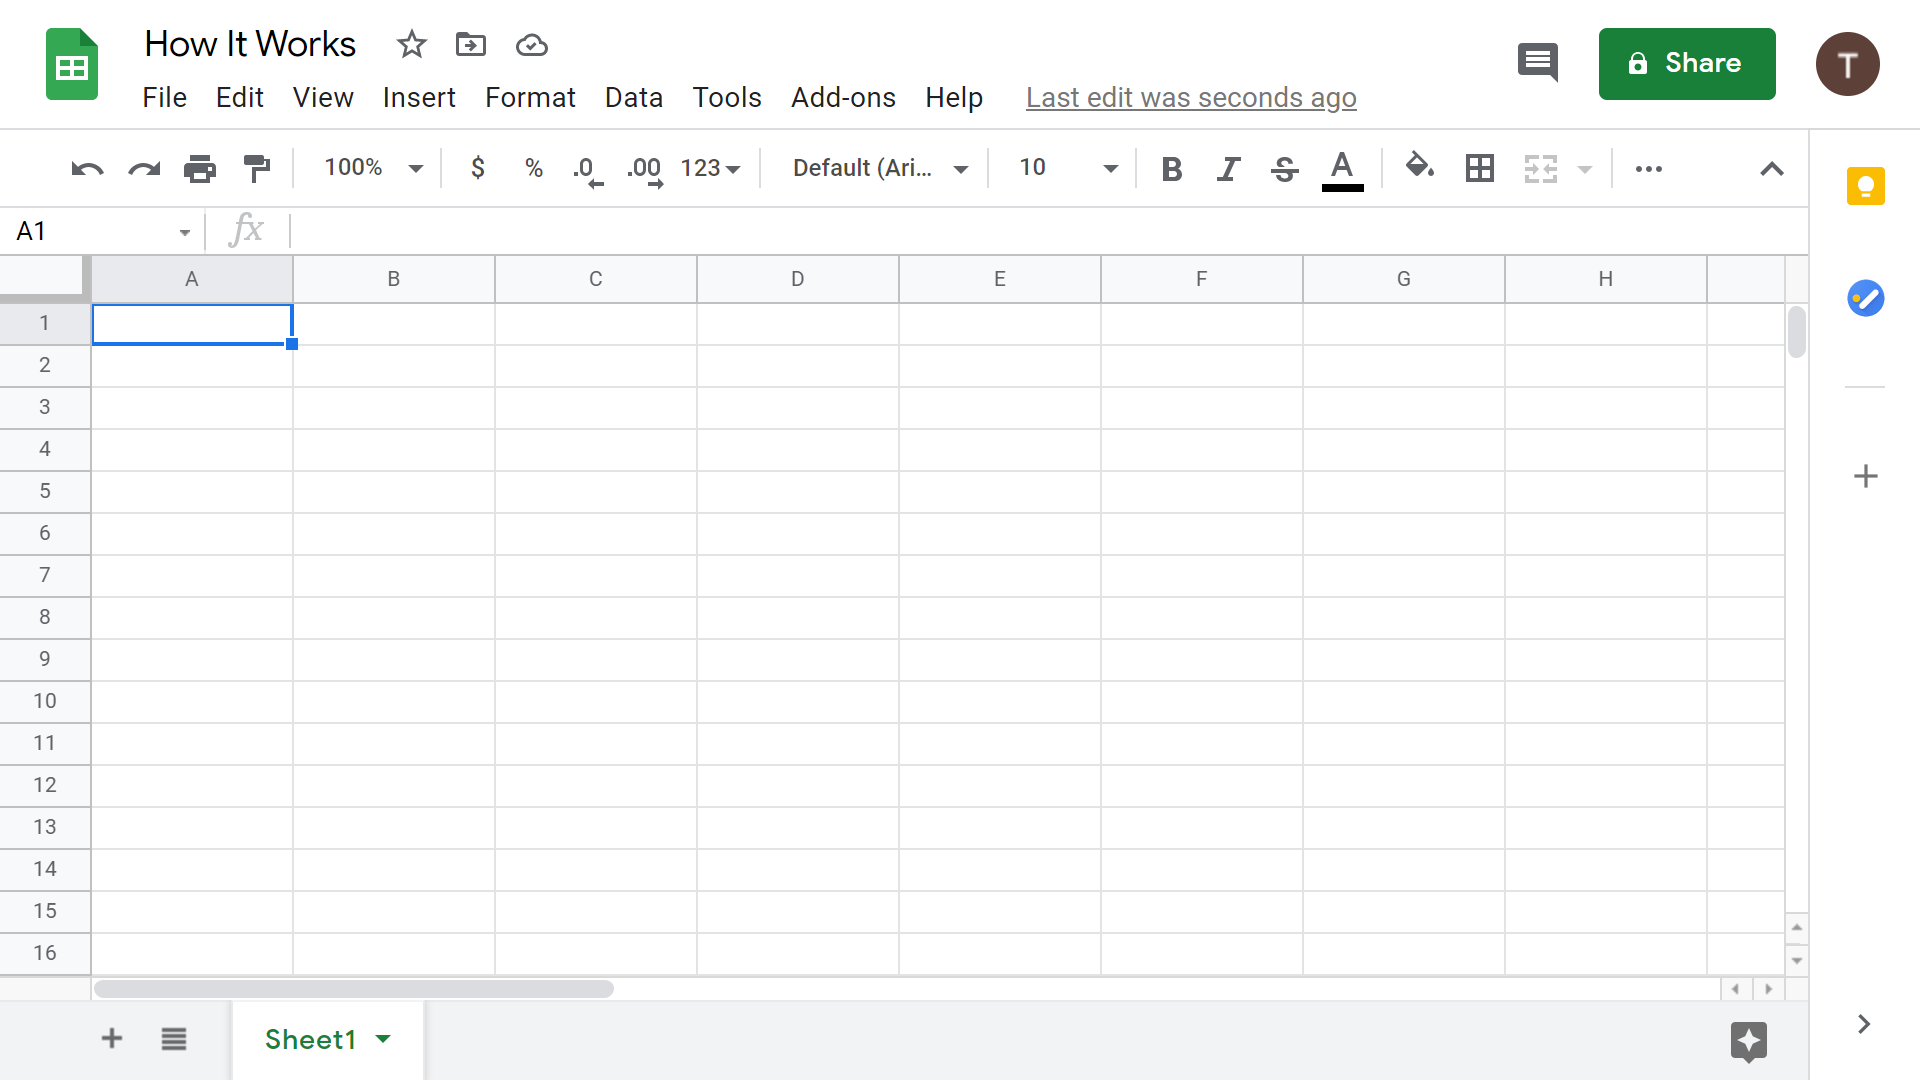The image size is (1920, 1080).
Task: Open the text color picker
Action: click(1342, 168)
